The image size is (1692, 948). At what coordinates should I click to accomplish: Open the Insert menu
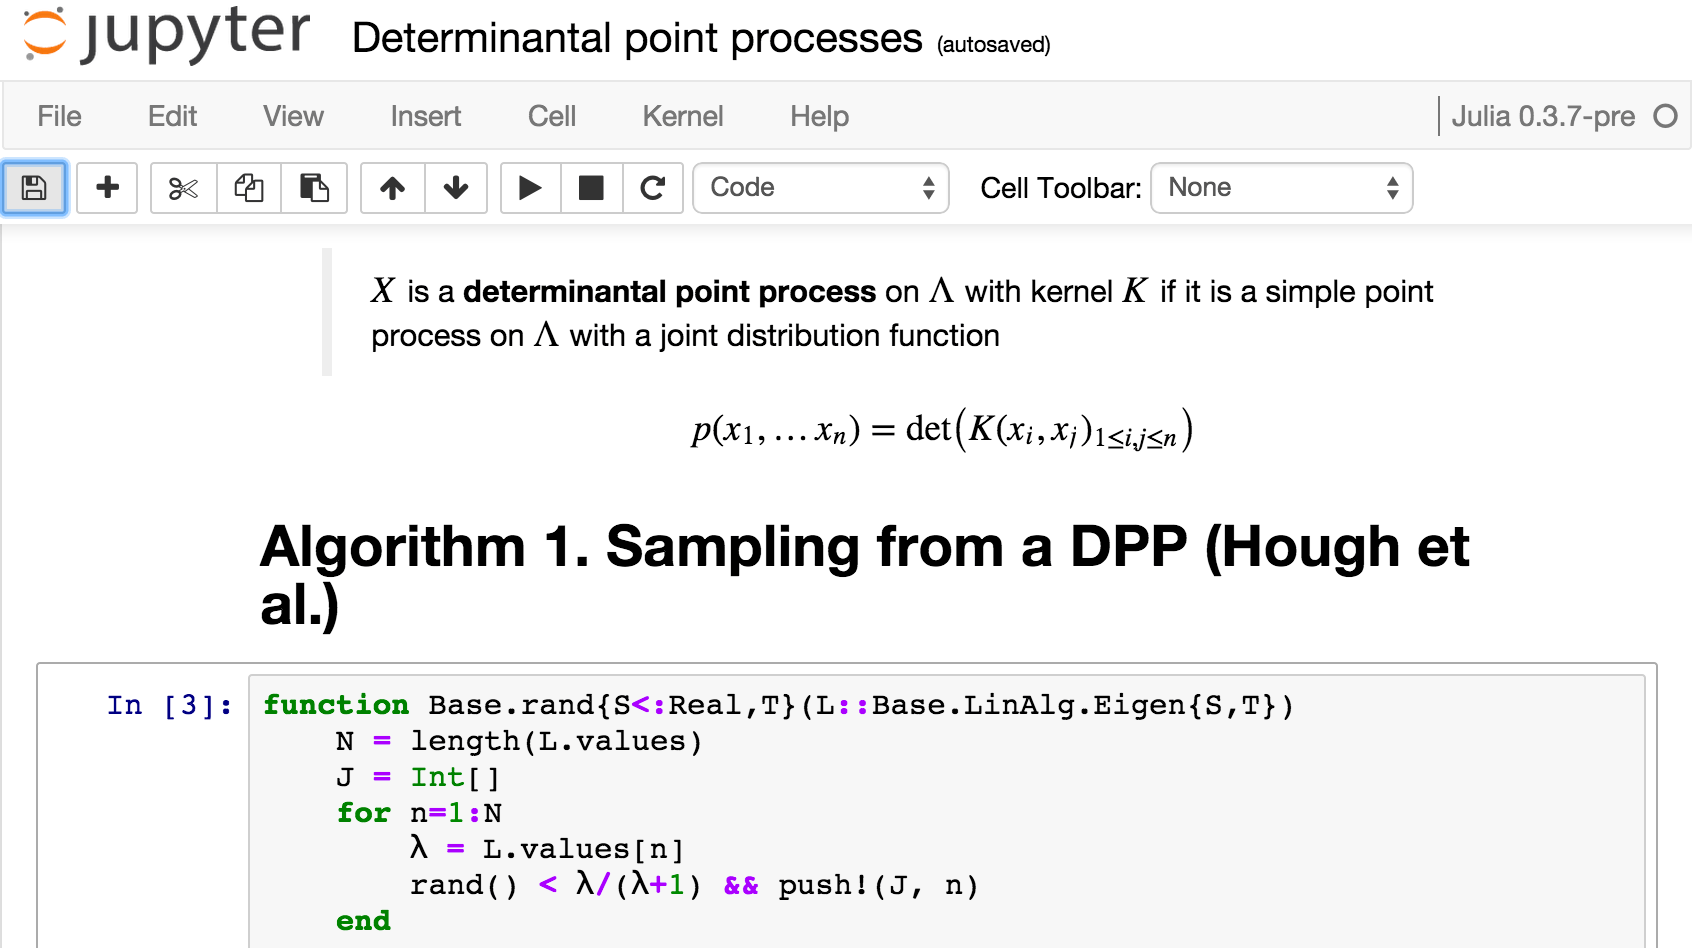coord(424,116)
